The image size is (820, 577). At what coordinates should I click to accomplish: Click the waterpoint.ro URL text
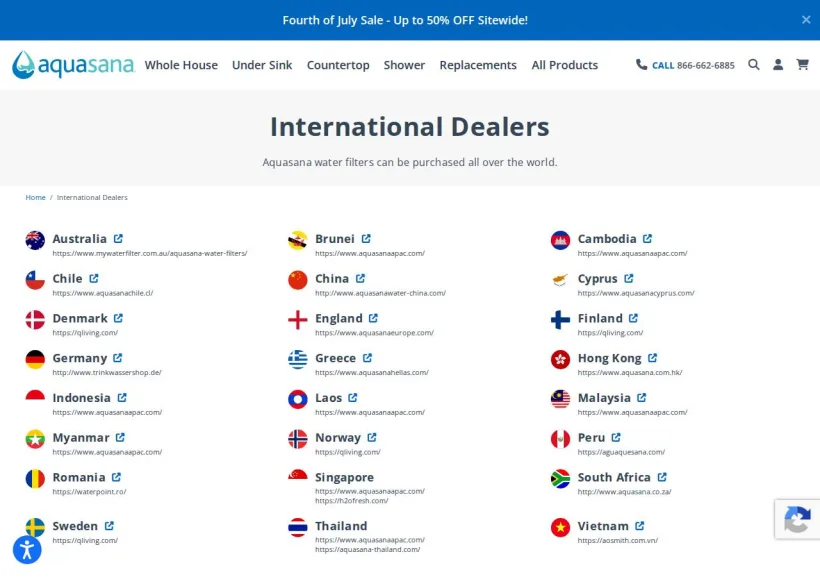(x=89, y=492)
